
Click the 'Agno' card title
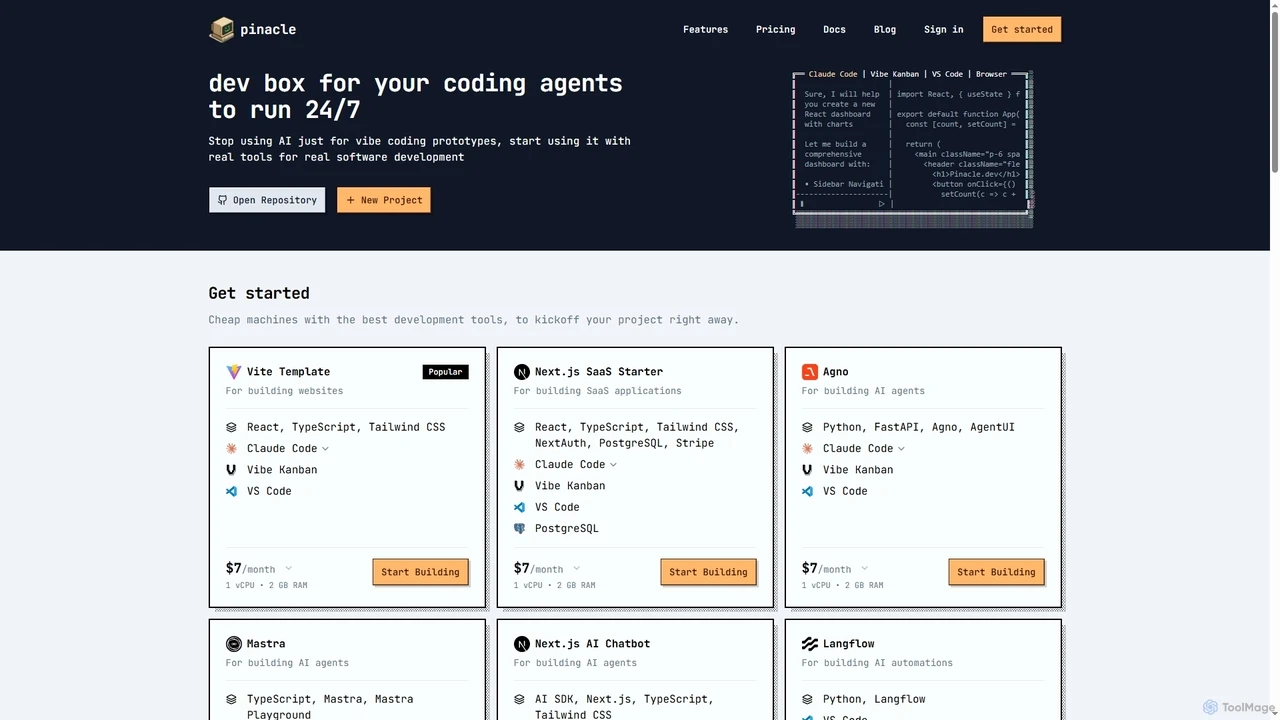[x=835, y=372]
